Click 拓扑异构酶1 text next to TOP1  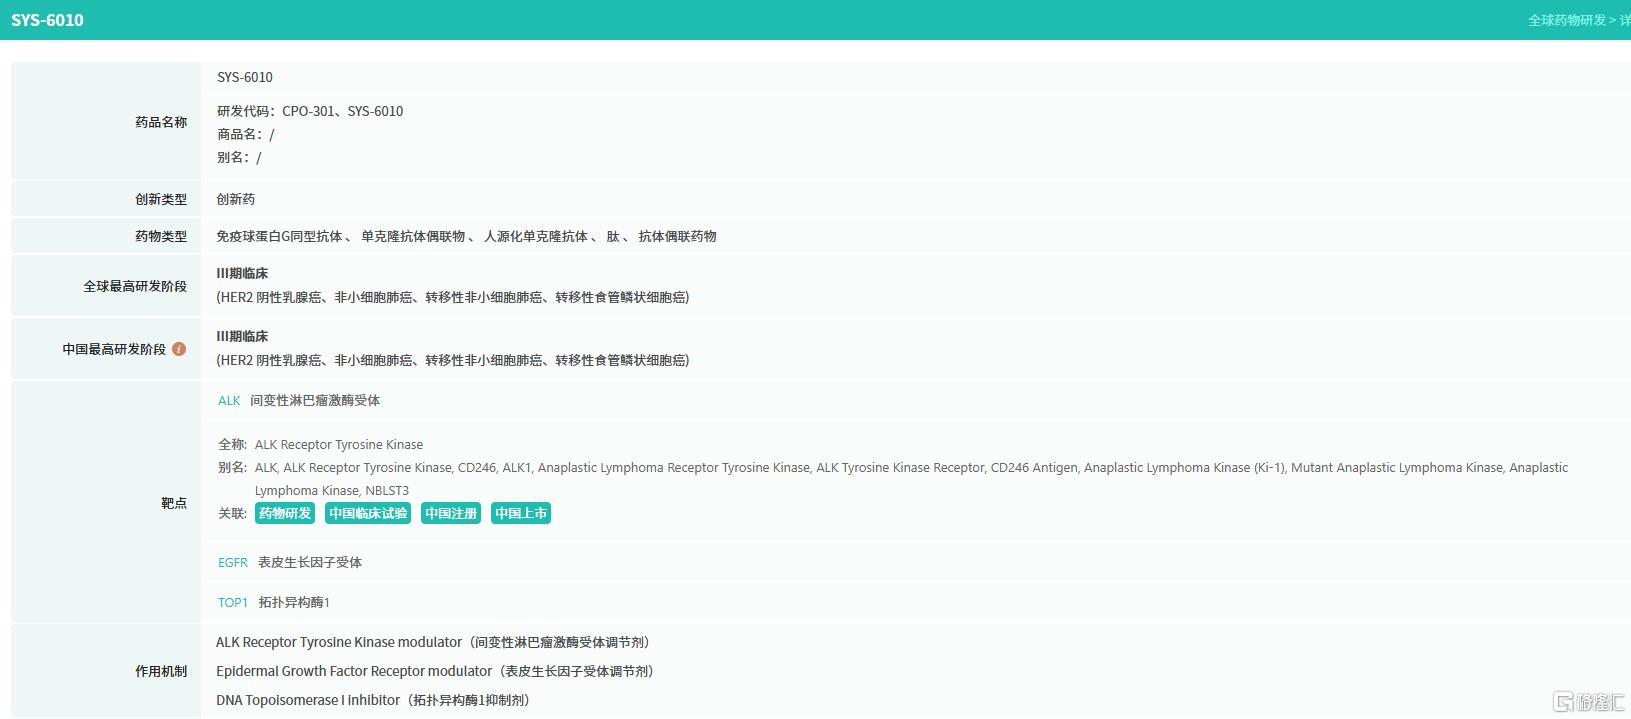[x=294, y=602]
